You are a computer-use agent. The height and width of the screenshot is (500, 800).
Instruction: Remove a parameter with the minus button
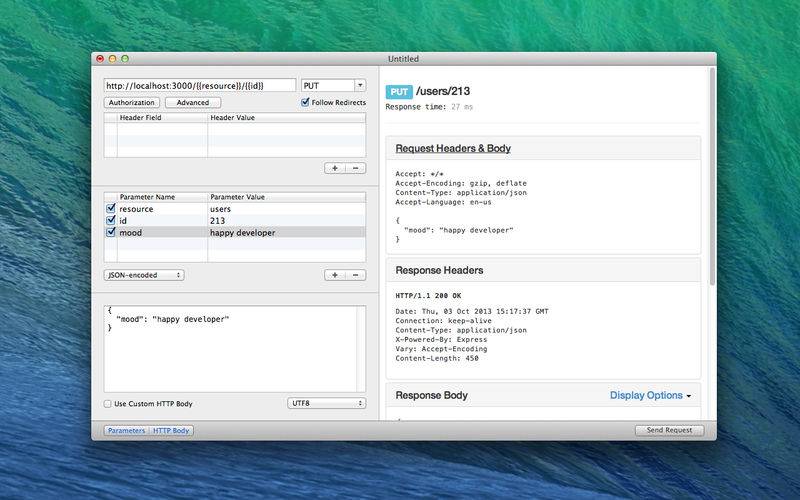(356, 275)
